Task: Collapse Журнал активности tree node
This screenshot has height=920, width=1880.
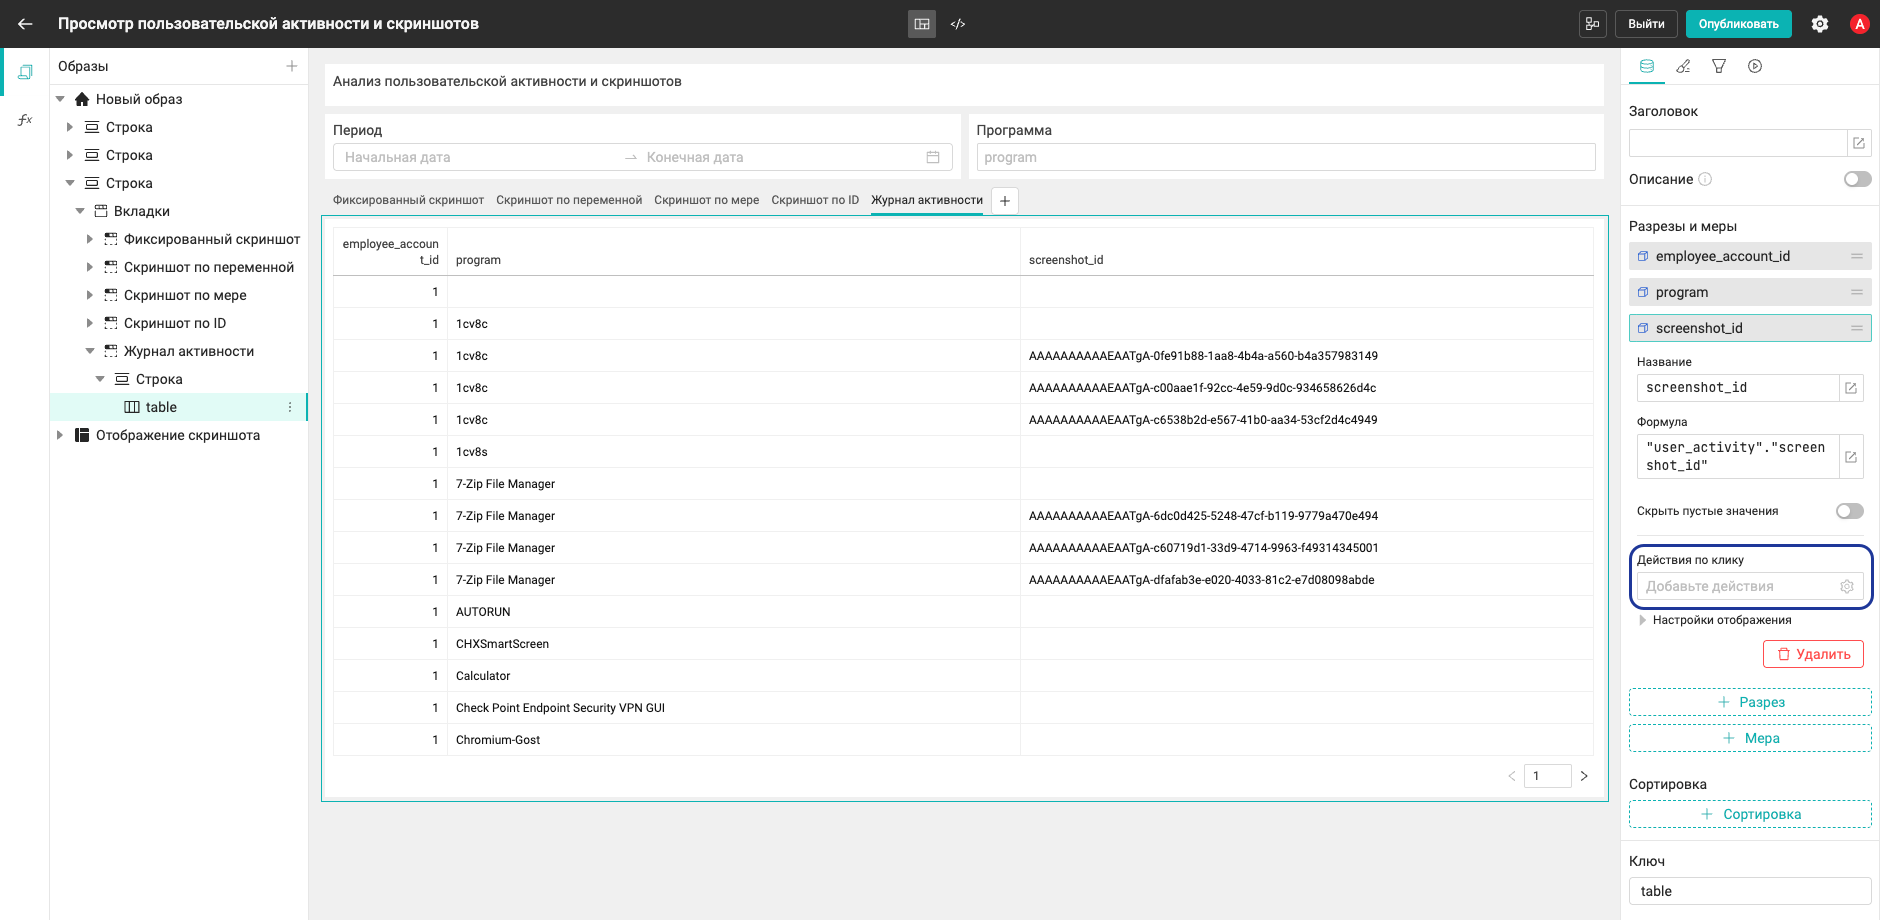Action: [x=89, y=351]
